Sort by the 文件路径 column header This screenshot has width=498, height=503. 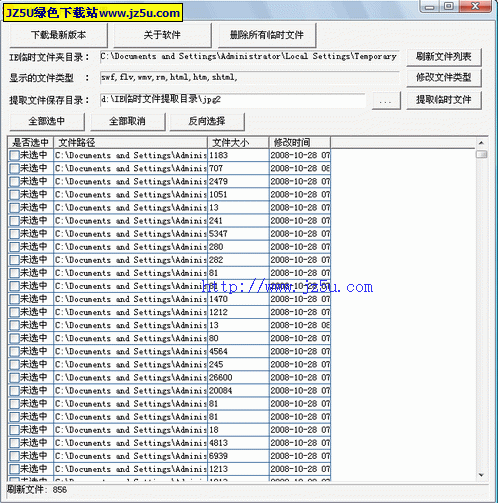coord(130,143)
